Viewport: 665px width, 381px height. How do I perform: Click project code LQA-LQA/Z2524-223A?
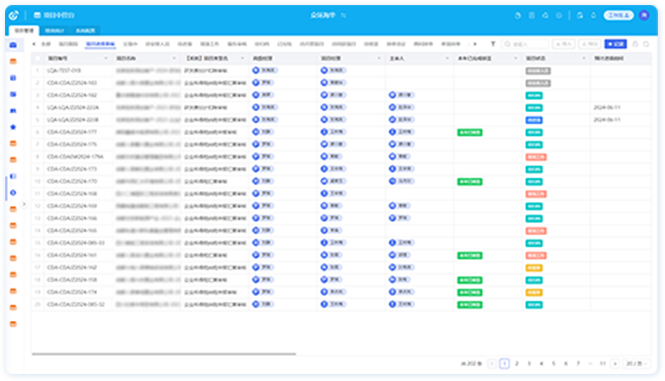(73, 107)
